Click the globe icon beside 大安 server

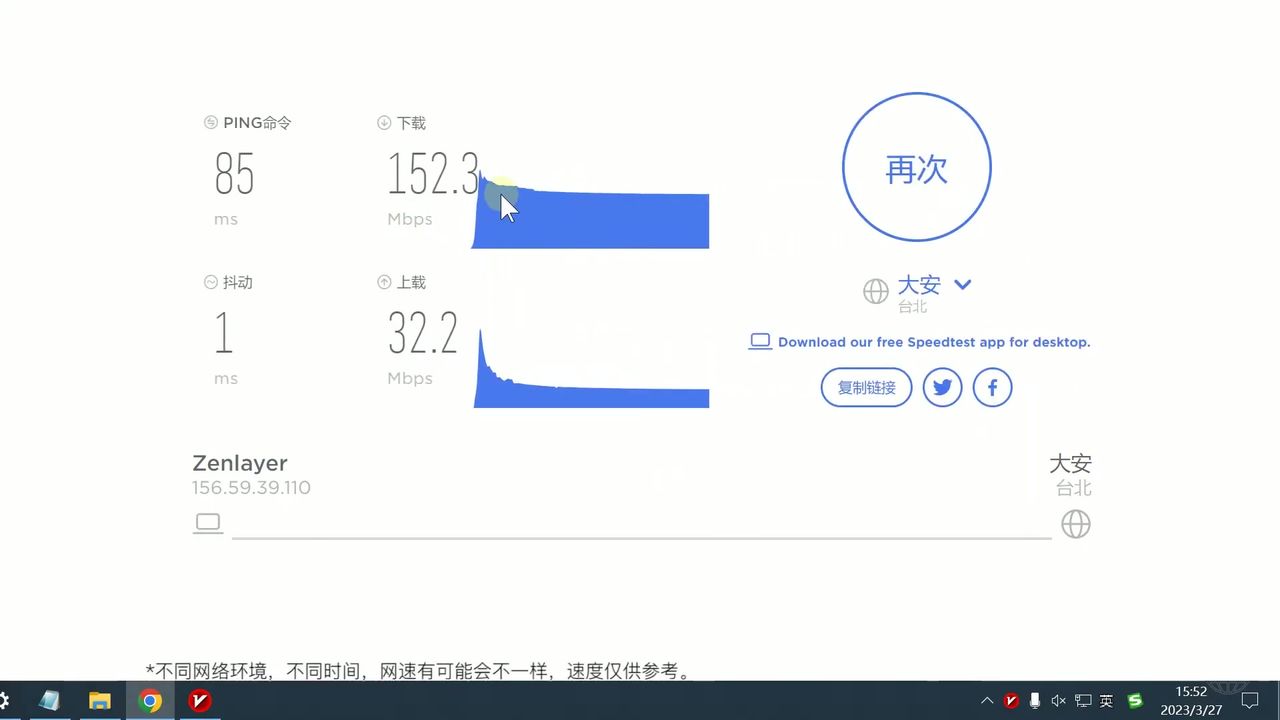875,292
